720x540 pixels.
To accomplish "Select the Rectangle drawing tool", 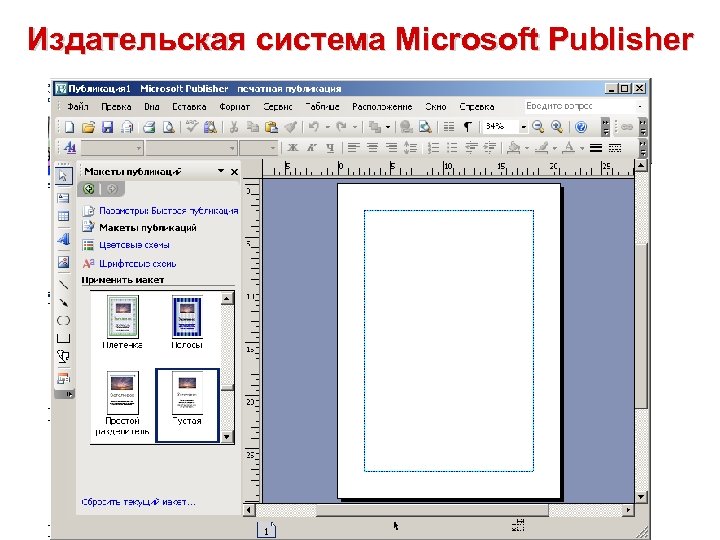I will pos(63,338).
